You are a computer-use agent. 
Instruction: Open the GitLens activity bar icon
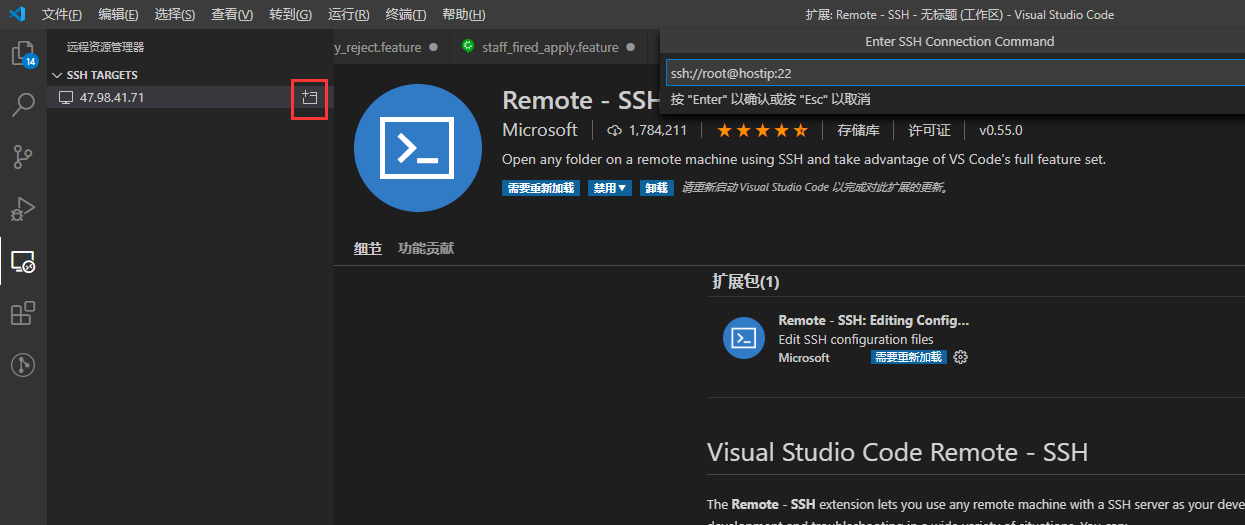pyautogui.click(x=23, y=365)
